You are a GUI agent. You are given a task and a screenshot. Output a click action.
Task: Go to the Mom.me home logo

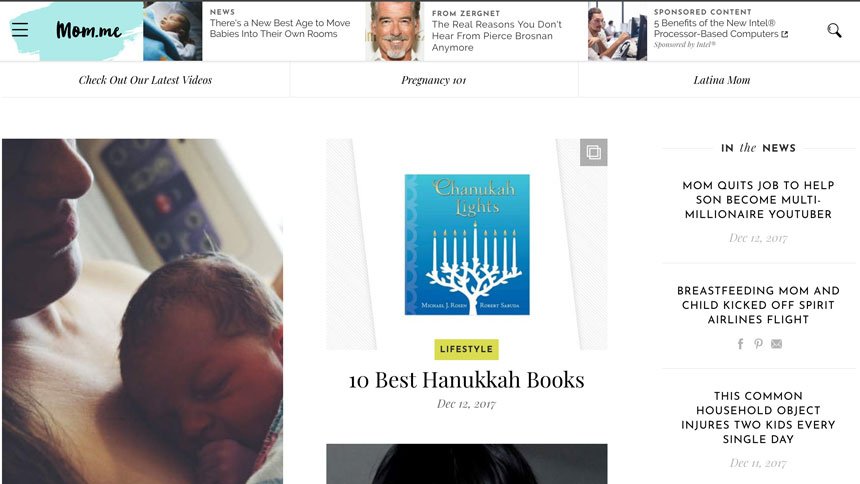[x=88, y=30]
